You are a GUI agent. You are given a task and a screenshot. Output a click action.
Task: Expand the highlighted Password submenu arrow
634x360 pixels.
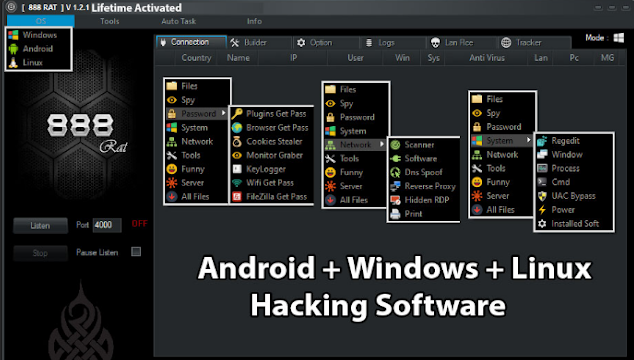(x=223, y=114)
